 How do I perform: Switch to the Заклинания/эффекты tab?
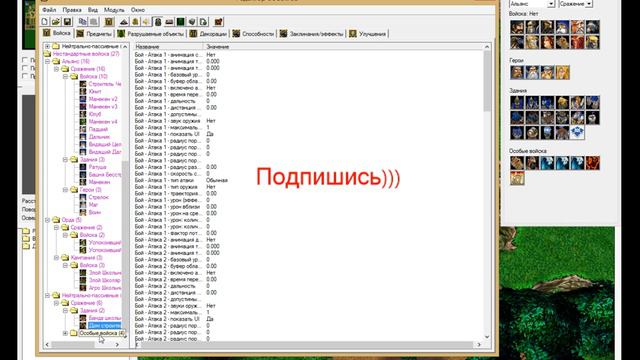312,34
